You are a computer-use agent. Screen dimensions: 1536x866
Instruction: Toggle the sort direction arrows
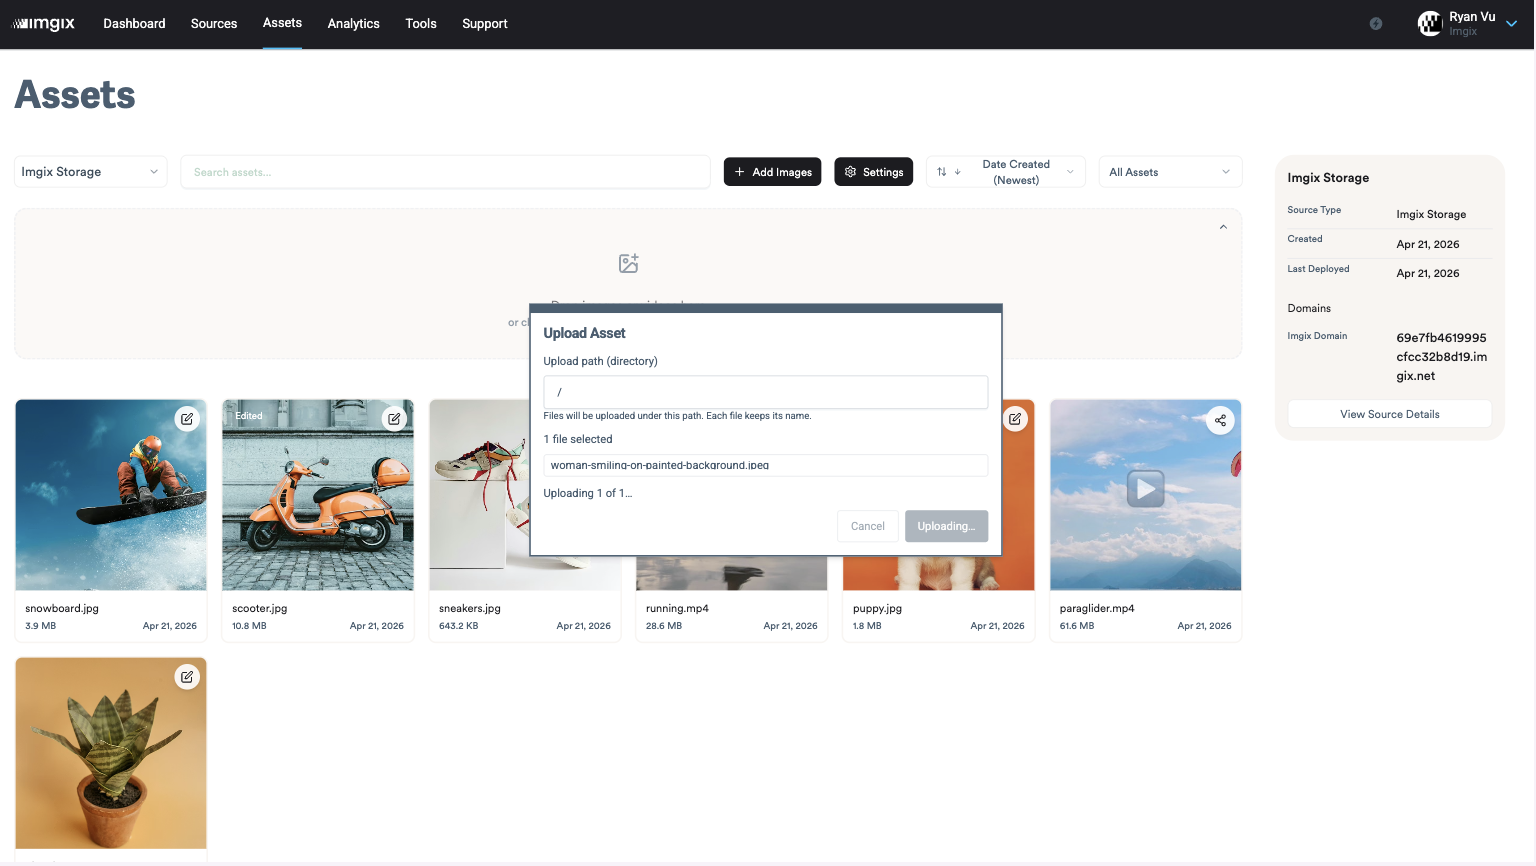(948, 172)
